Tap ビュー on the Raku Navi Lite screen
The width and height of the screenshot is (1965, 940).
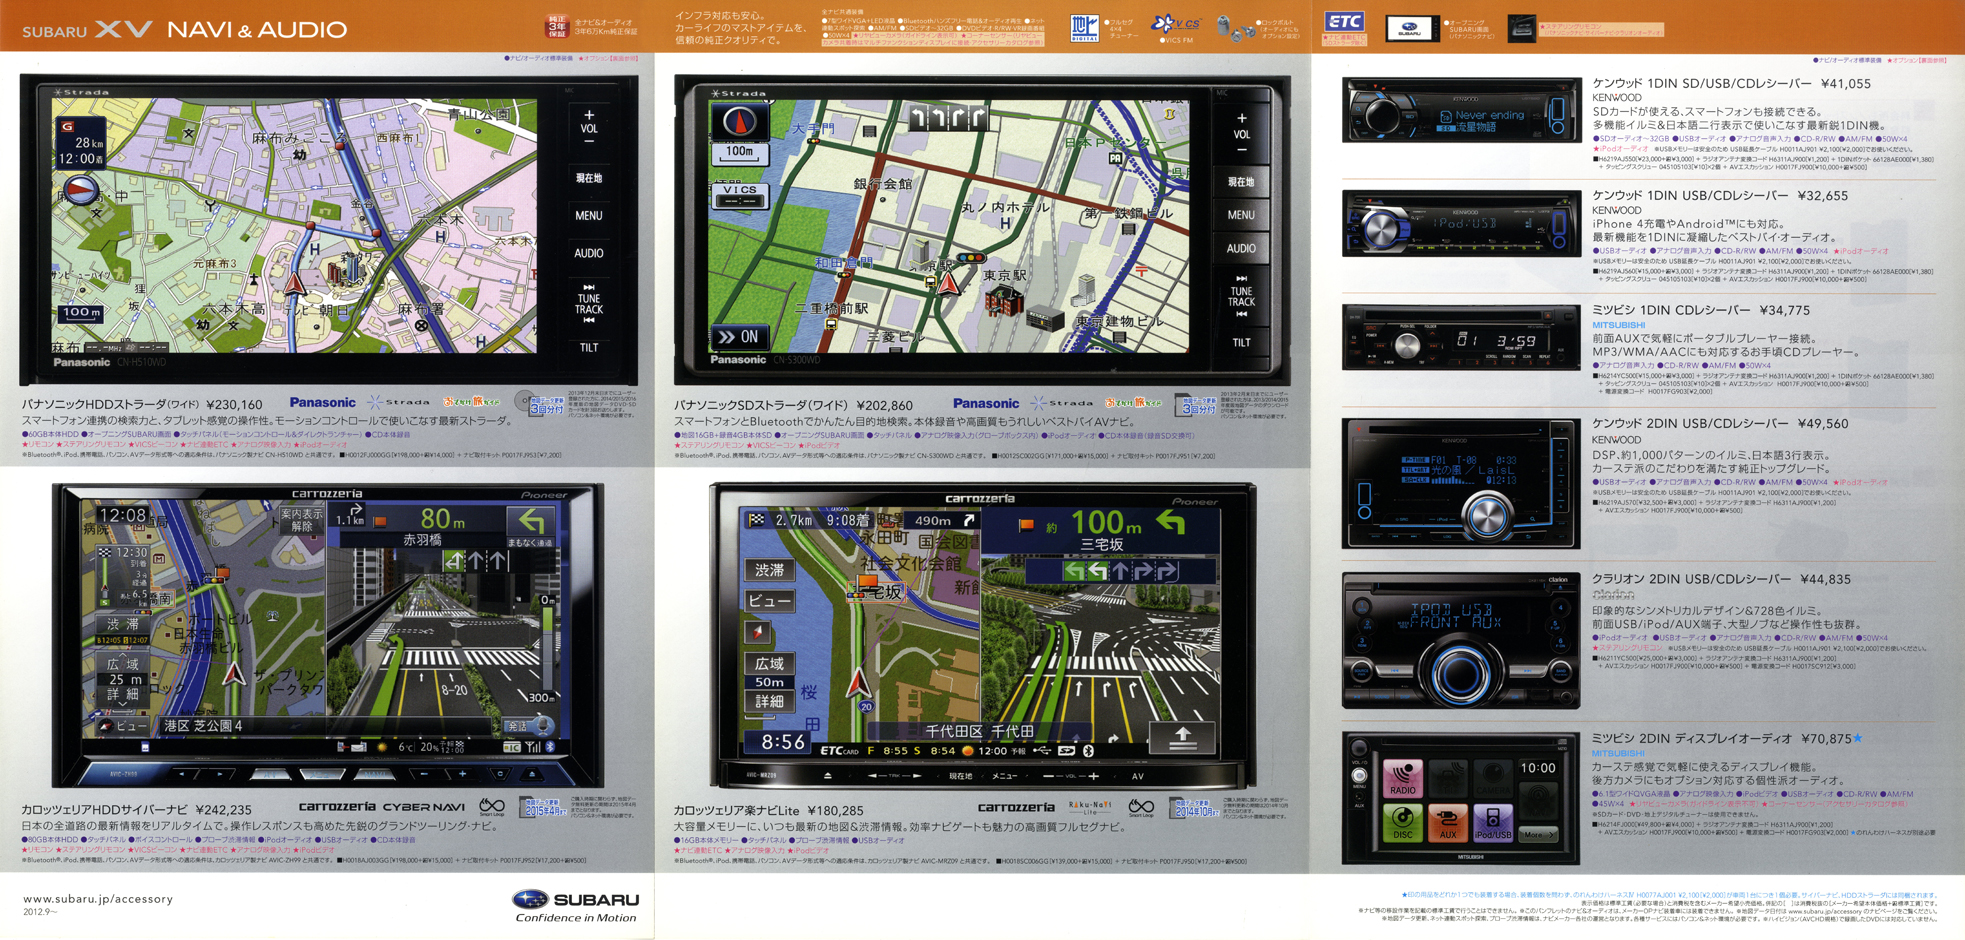pos(769,600)
